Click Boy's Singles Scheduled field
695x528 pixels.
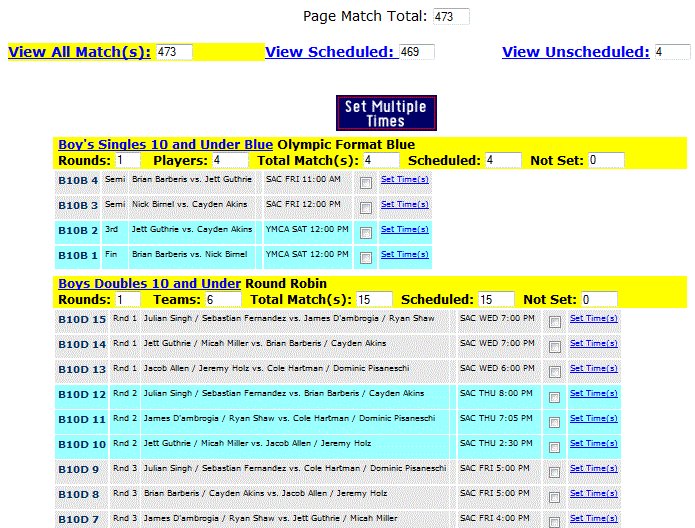point(503,160)
